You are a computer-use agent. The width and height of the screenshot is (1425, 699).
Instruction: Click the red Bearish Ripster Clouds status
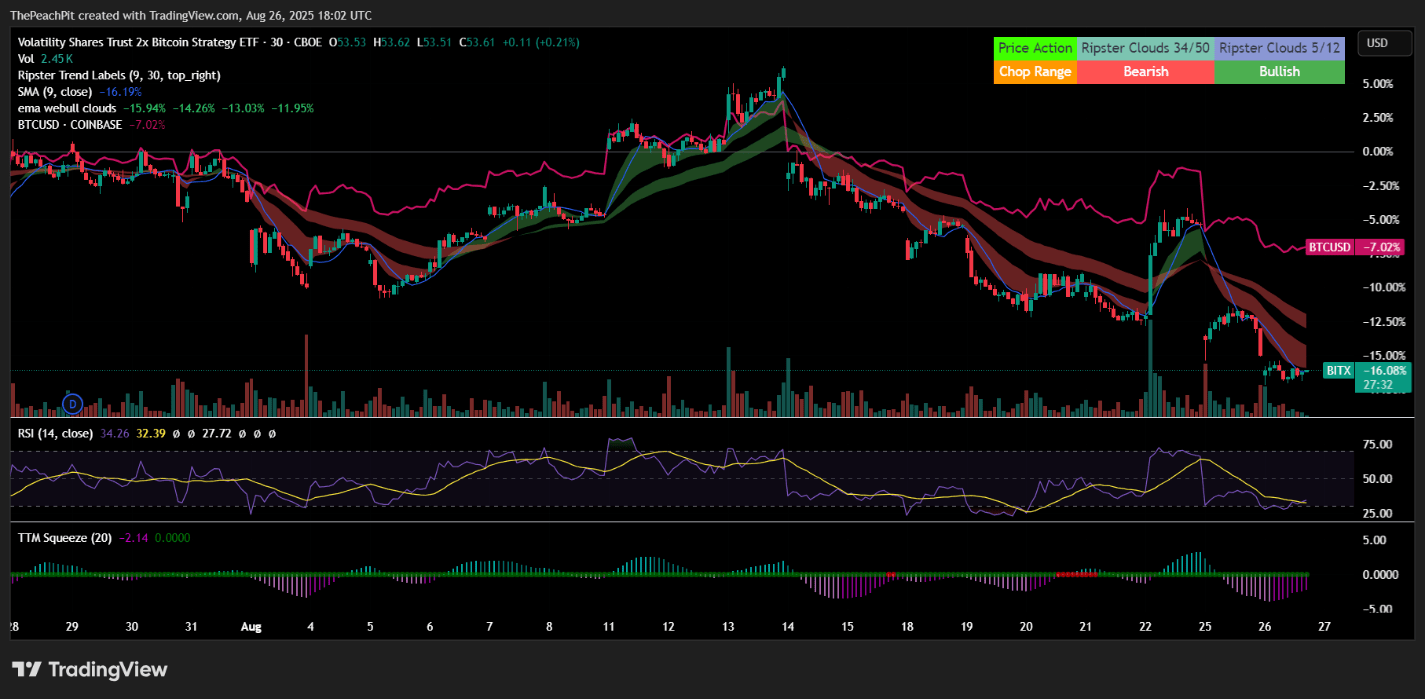point(1144,71)
